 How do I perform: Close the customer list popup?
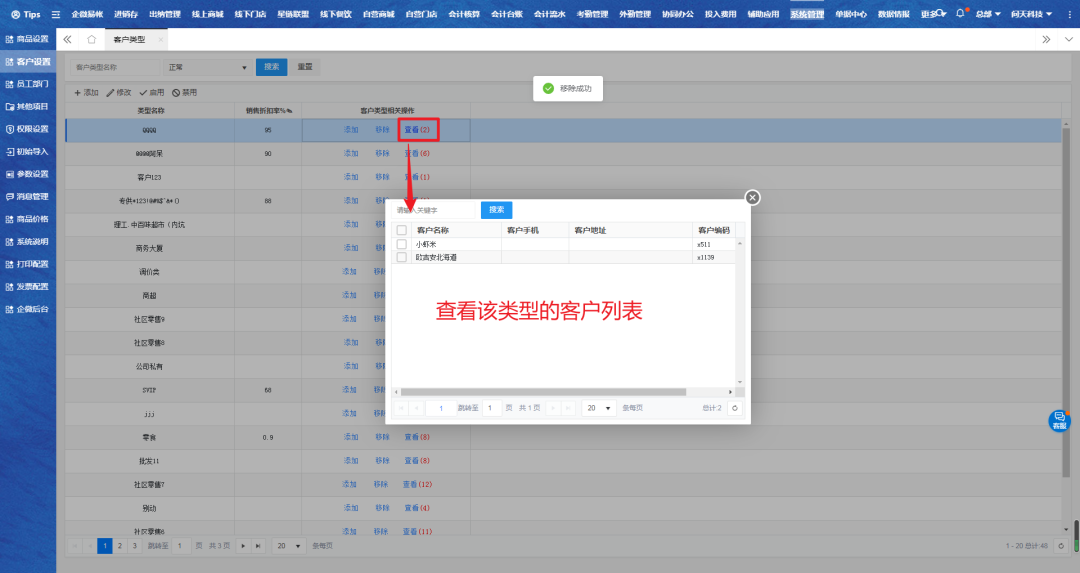click(753, 197)
